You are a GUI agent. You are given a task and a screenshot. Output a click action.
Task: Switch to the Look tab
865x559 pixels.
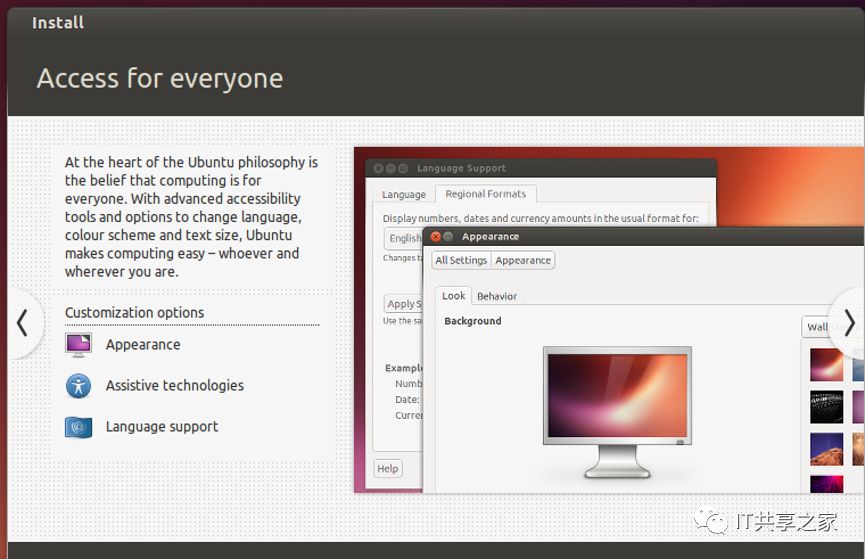(x=453, y=296)
